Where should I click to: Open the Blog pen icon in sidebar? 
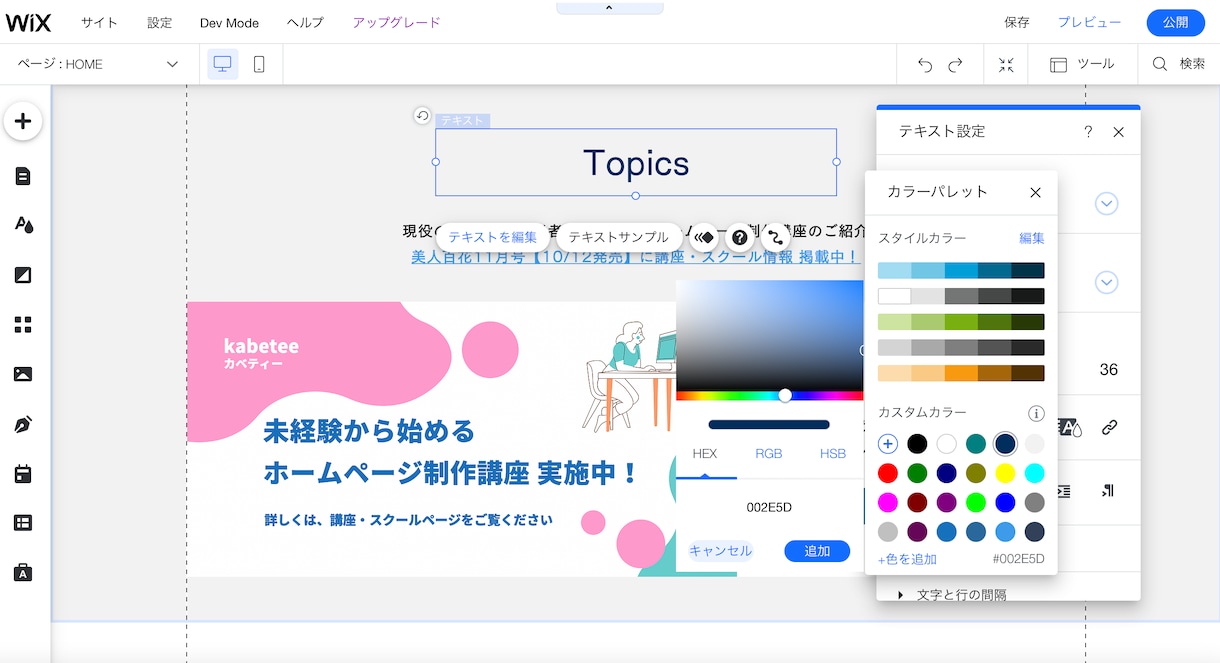click(x=23, y=424)
